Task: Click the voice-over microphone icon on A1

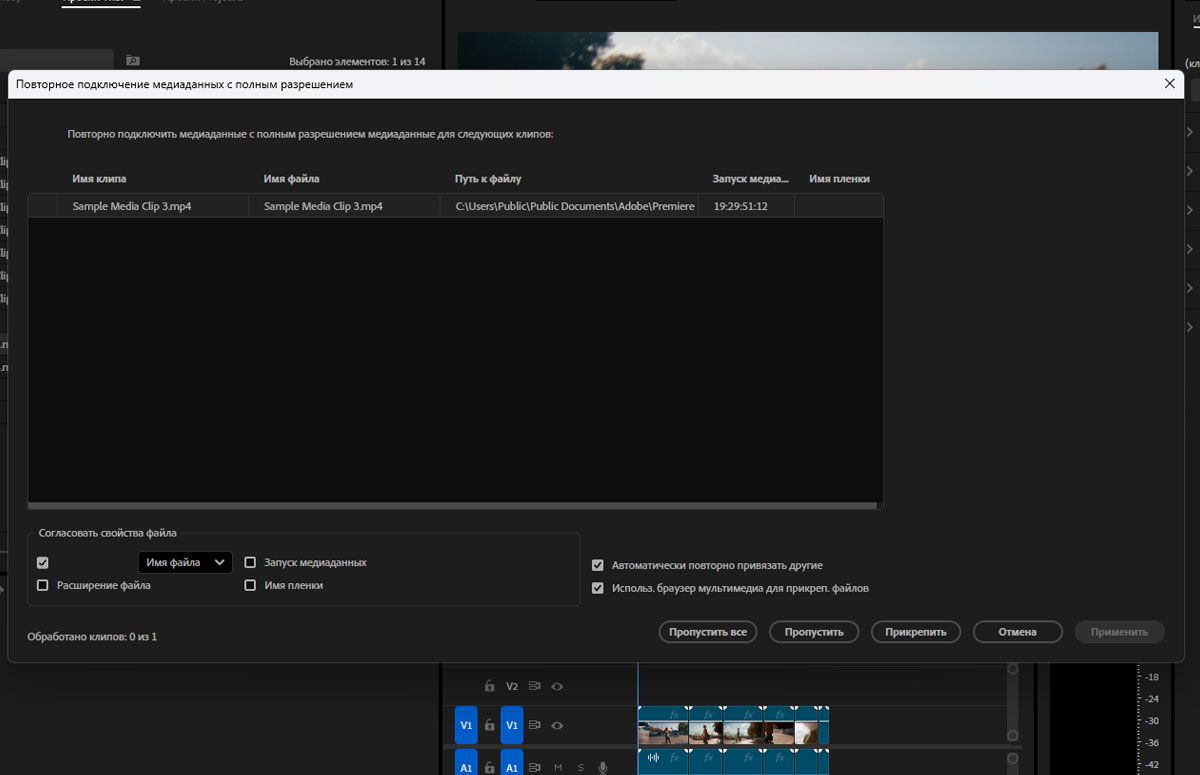Action: pos(603,767)
